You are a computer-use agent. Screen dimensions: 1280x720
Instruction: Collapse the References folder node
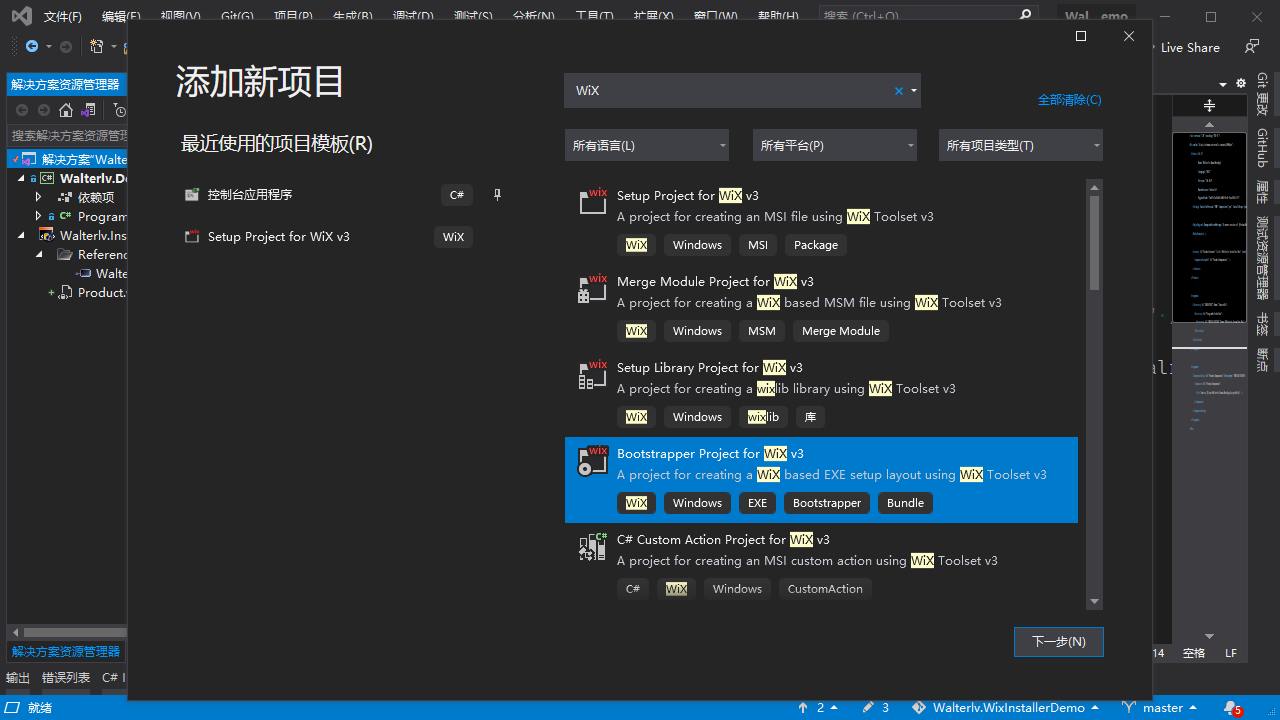(38, 254)
